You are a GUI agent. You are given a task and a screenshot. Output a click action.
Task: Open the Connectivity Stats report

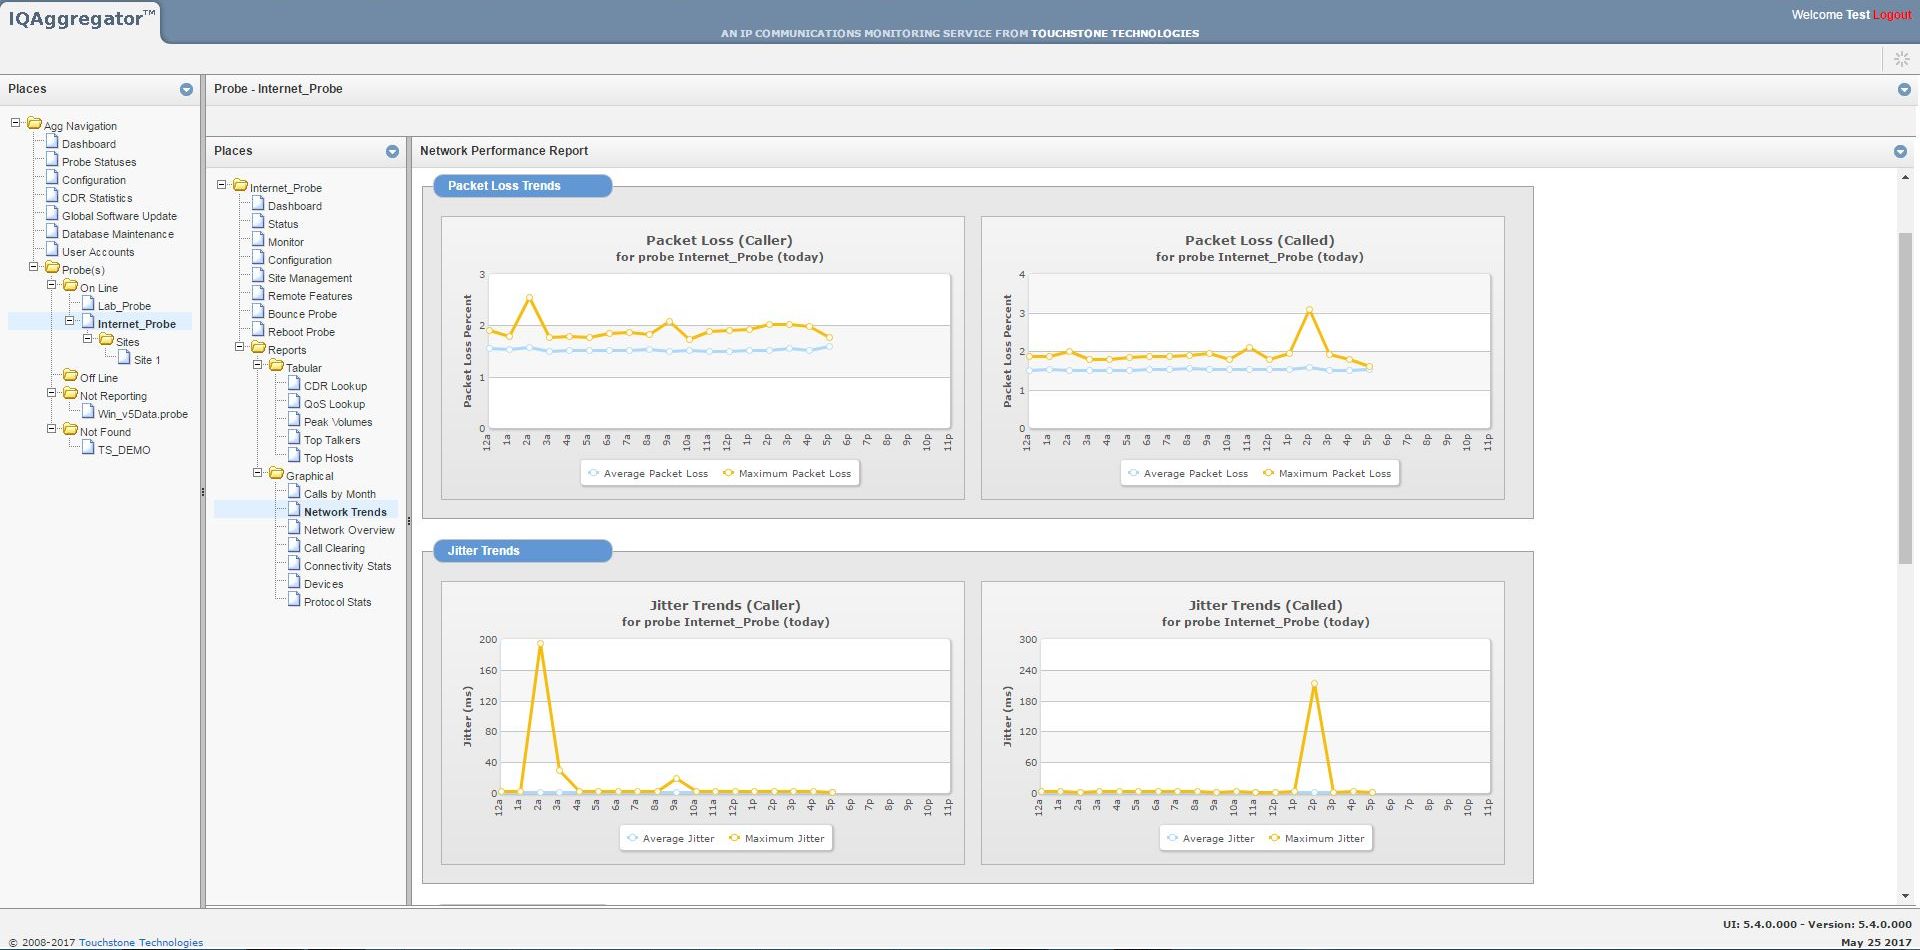(348, 565)
